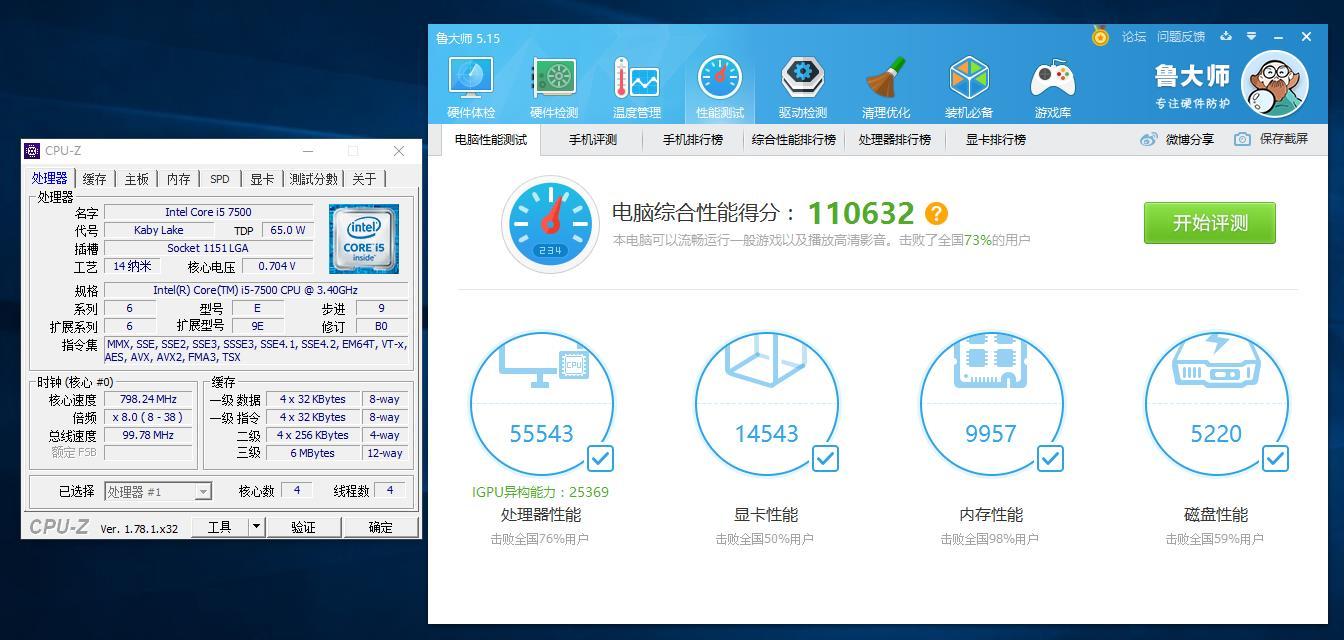
Task: Click the green 开始评测 button
Action: click(1210, 222)
